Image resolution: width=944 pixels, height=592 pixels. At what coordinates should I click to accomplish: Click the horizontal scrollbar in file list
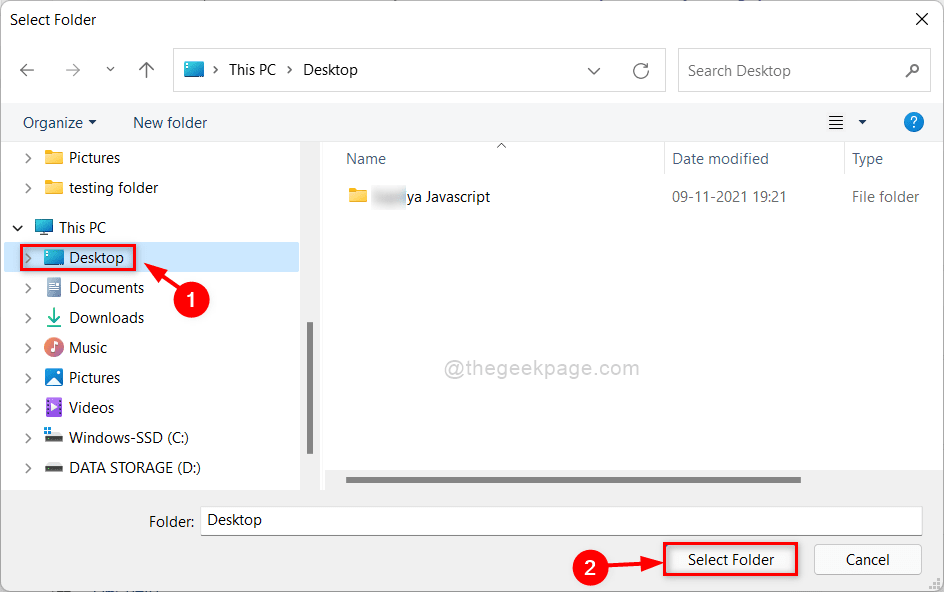pos(573,480)
